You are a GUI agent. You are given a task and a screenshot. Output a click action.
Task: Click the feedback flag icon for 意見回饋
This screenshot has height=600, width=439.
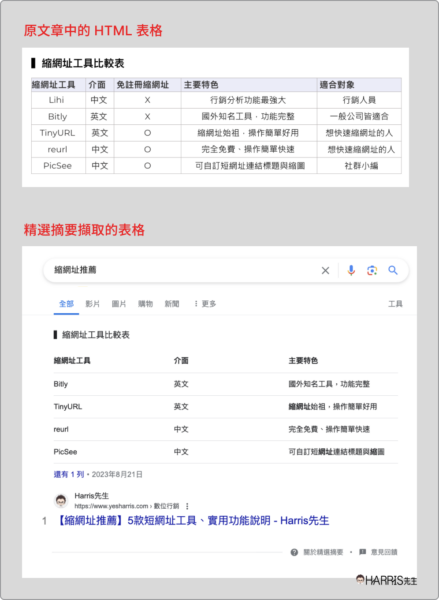(362, 552)
